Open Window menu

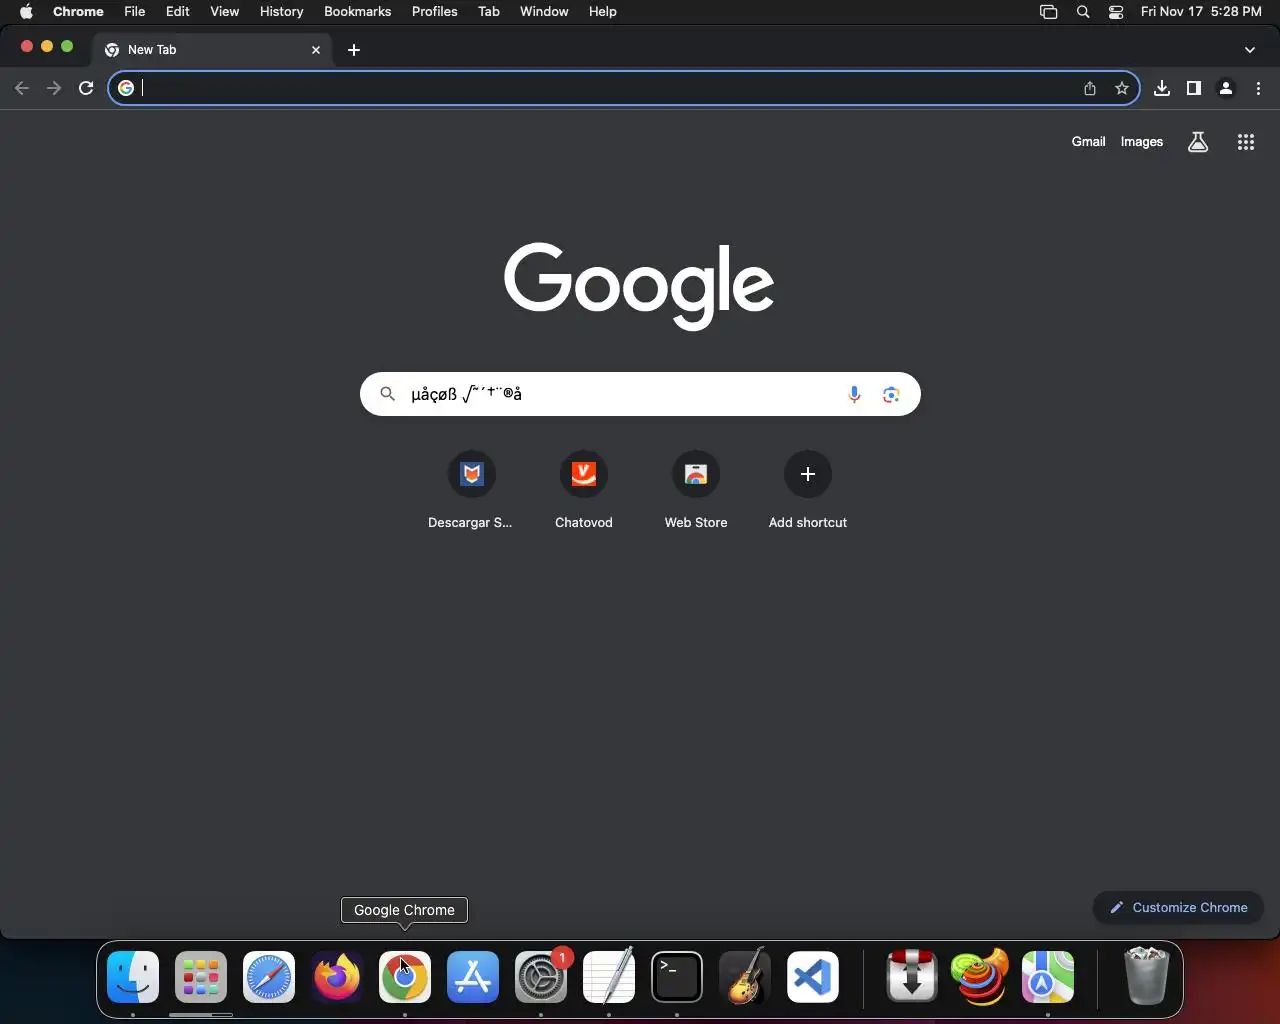coord(544,12)
